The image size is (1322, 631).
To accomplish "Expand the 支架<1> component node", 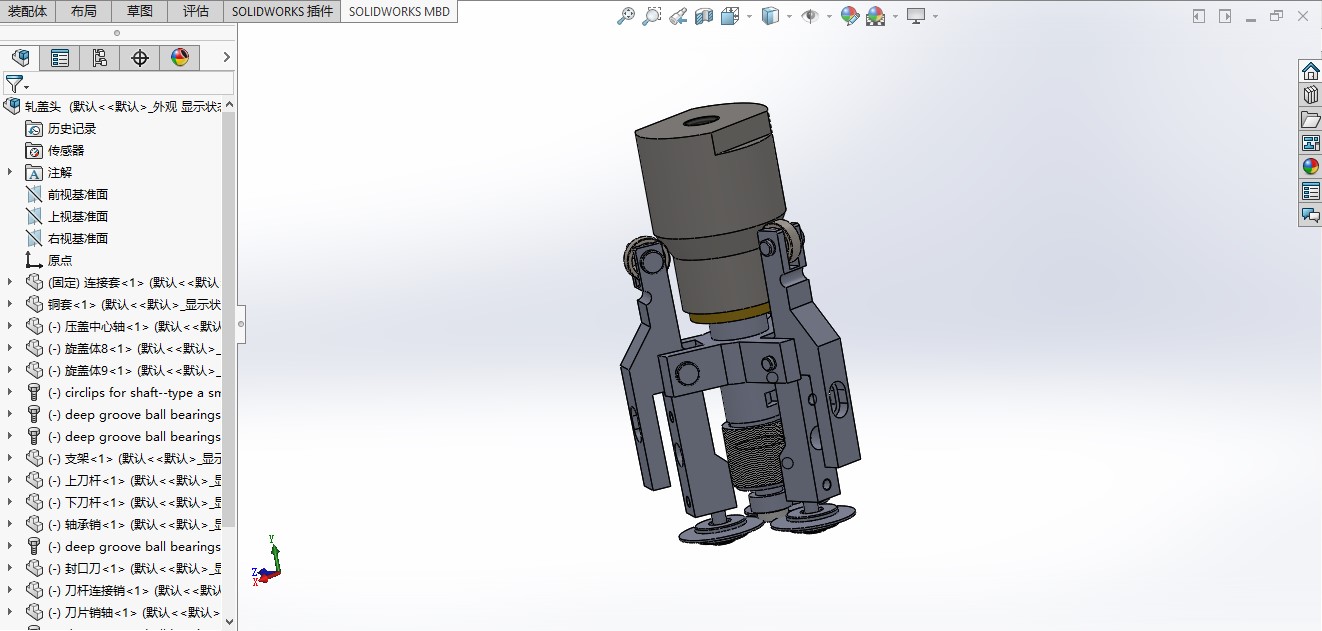I will pyautogui.click(x=10, y=458).
